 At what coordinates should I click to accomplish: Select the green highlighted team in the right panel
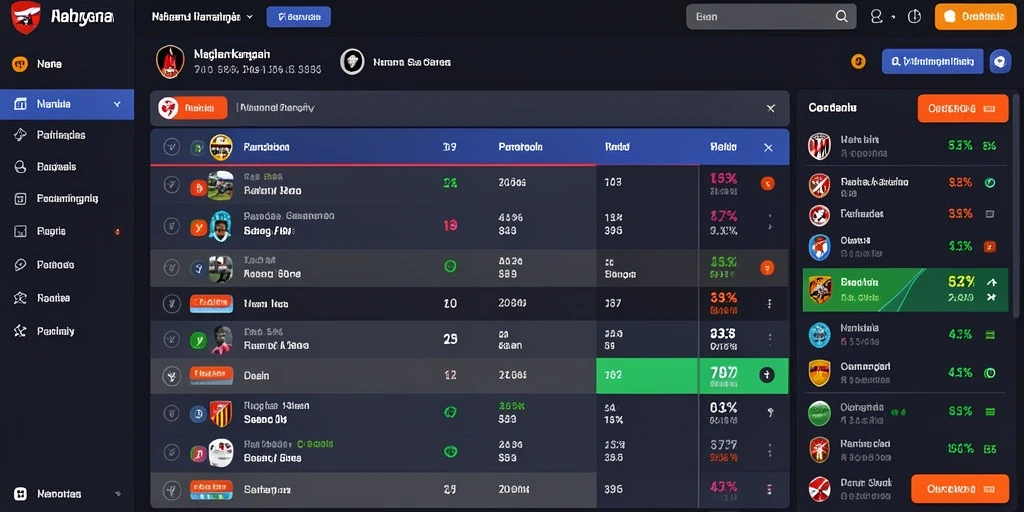tap(905, 289)
